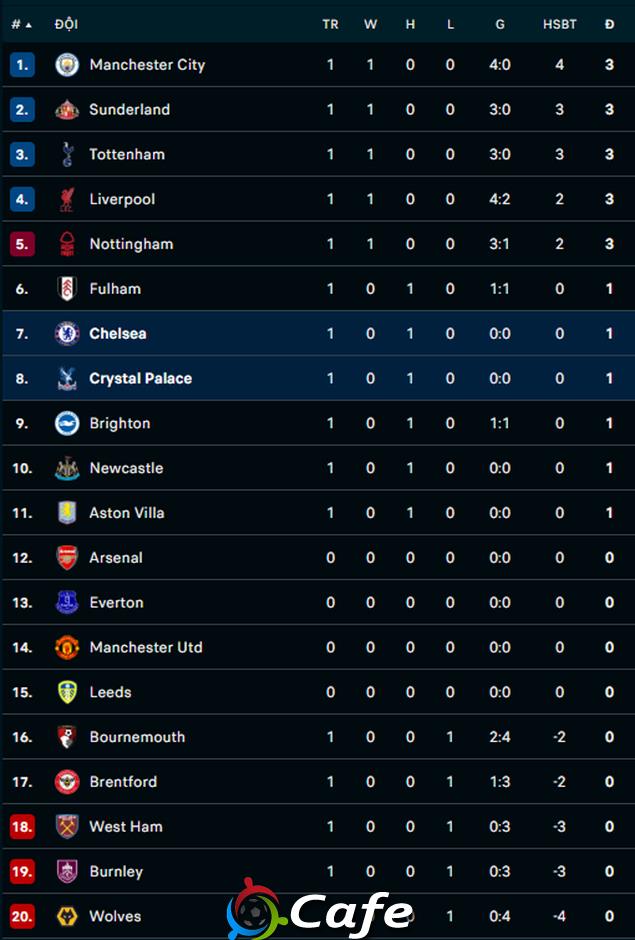This screenshot has height=940, width=635.
Task: Click the blue 1 rank badge
Action: pyautogui.click(x=22, y=65)
